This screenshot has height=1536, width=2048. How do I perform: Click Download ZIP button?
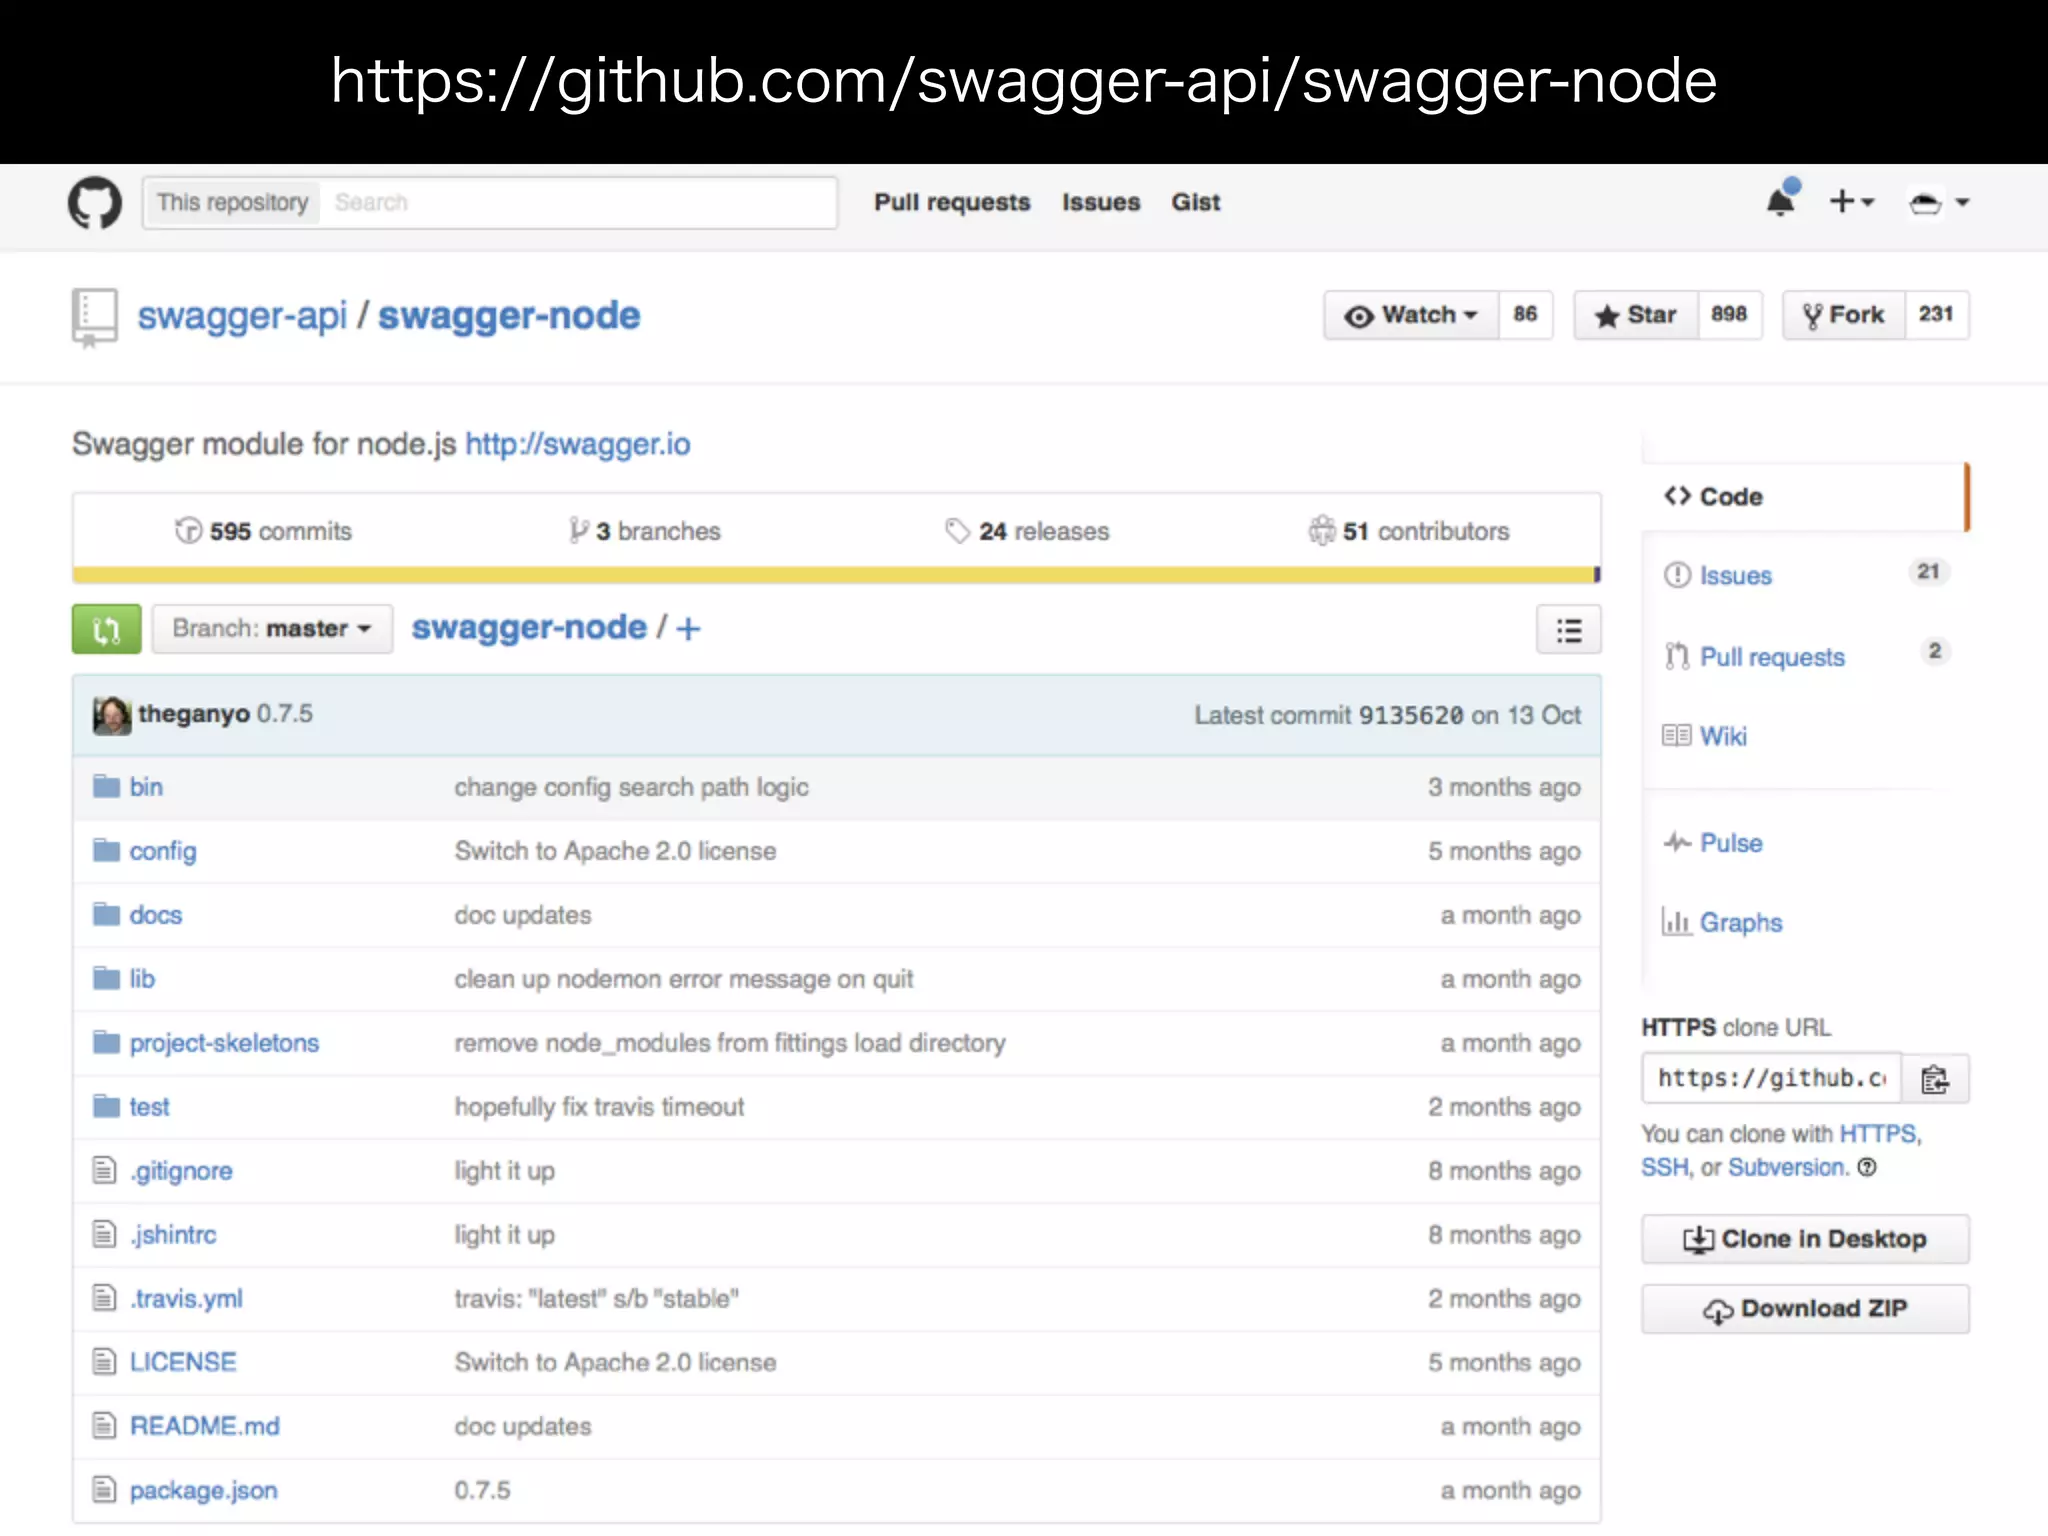click(x=1805, y=1309)
